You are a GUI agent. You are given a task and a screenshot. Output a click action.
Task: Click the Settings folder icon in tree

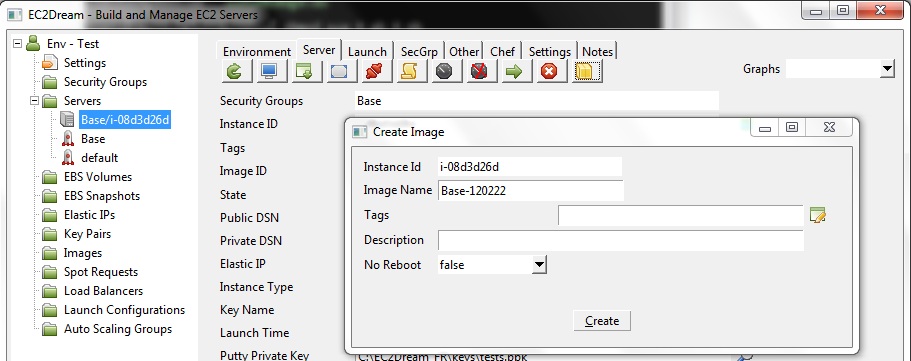tap(50, 63)
